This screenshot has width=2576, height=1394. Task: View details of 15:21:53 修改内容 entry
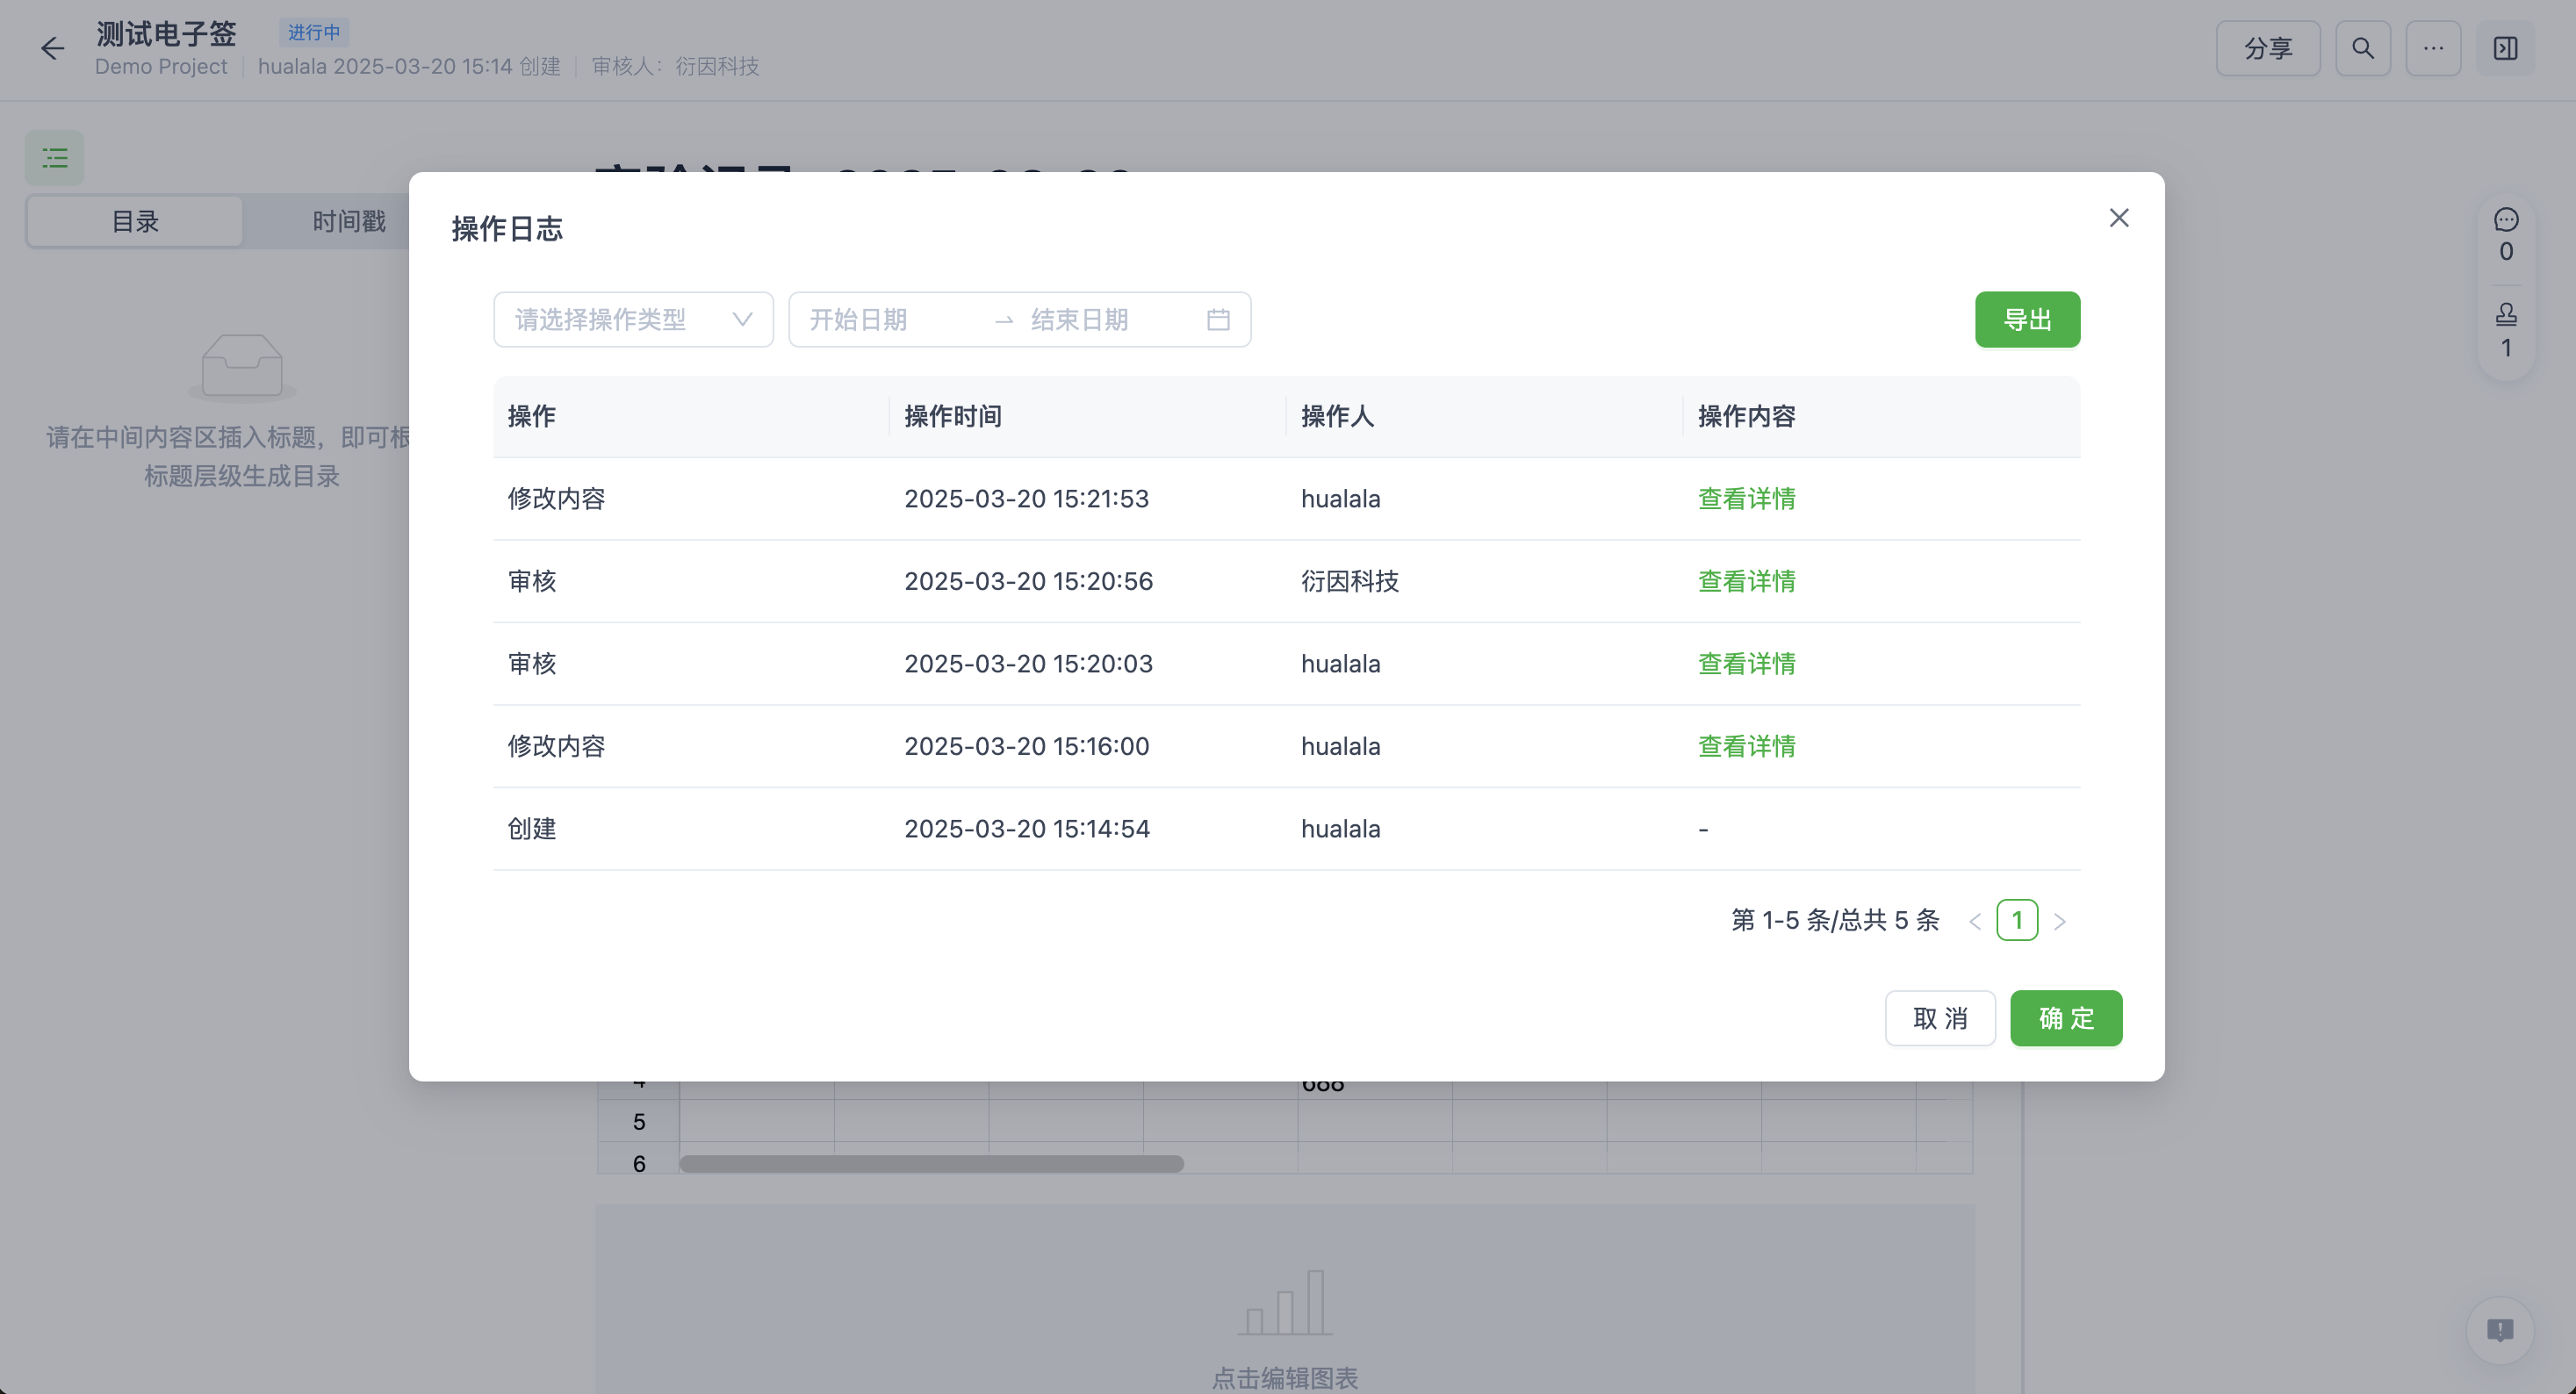pos(1746,499)
